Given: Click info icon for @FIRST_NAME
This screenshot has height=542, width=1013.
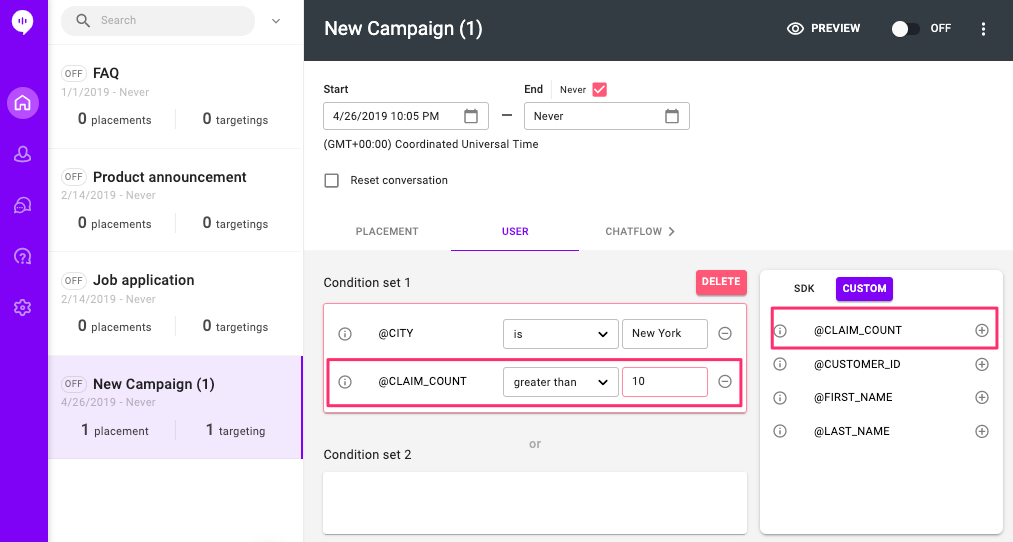Looking at the screenshot, I should click(x=780, y=397).
